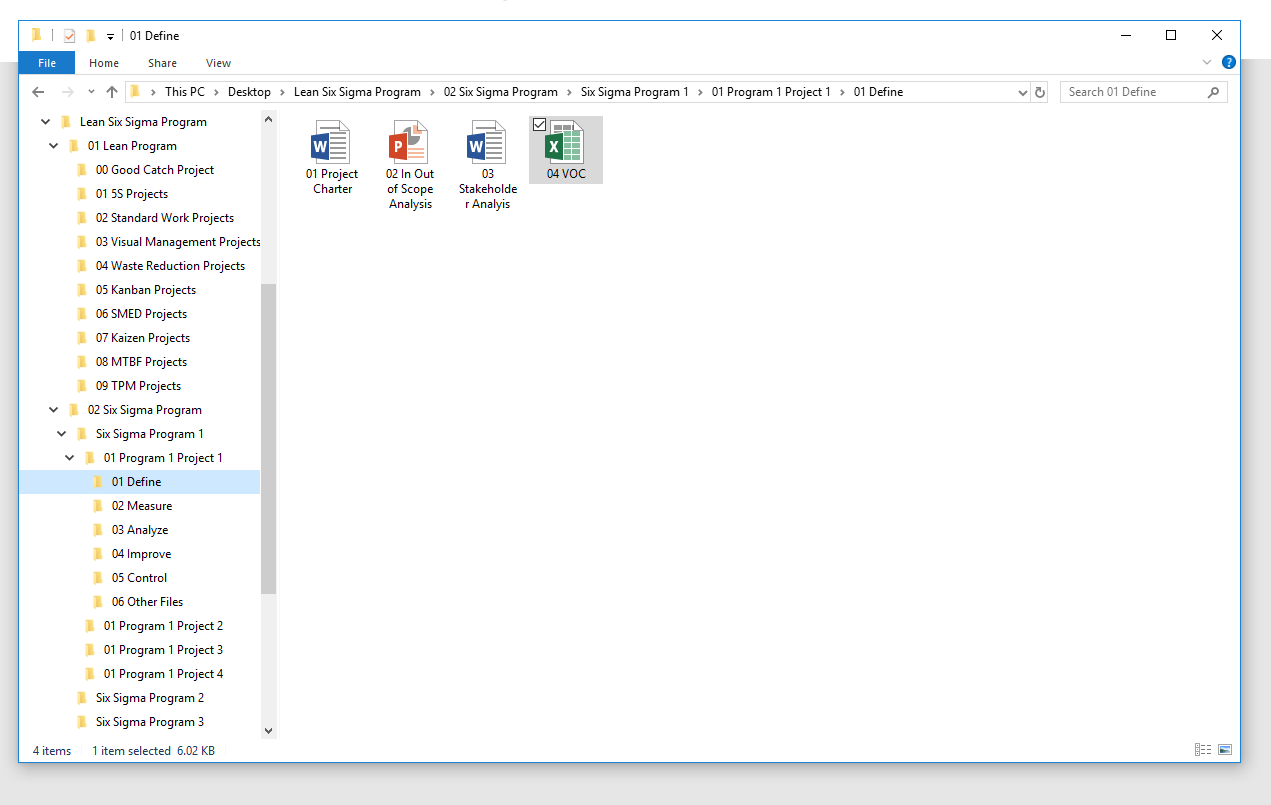Screen dimensions: 1271x805
Task: Collapse the Lean Six Sigma Program tree node
Action: 45,122
